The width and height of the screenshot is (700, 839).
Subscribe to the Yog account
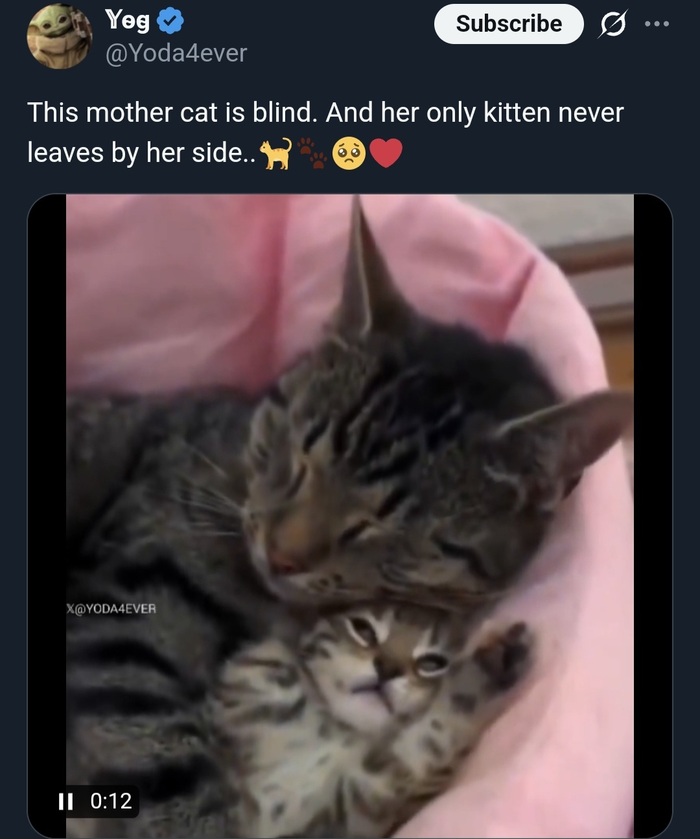pyautogui.click(x=508, y=24)
